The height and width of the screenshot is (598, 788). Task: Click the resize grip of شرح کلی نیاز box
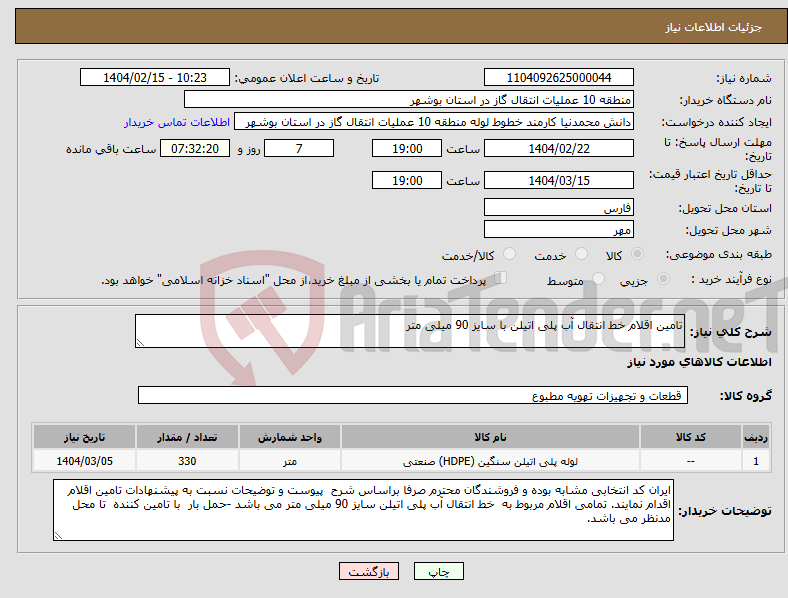(x=140, y=343)
